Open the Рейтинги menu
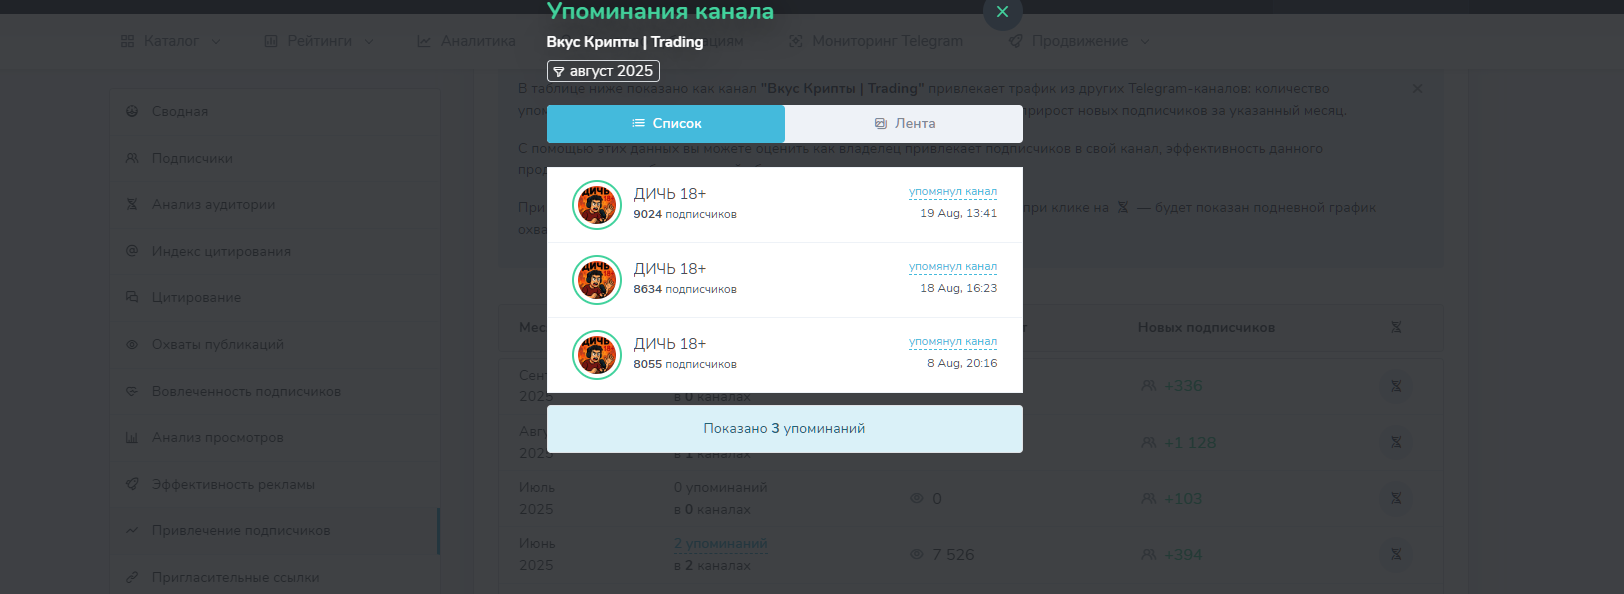This screenshot has height=594, width=1624. pos(319,41)
